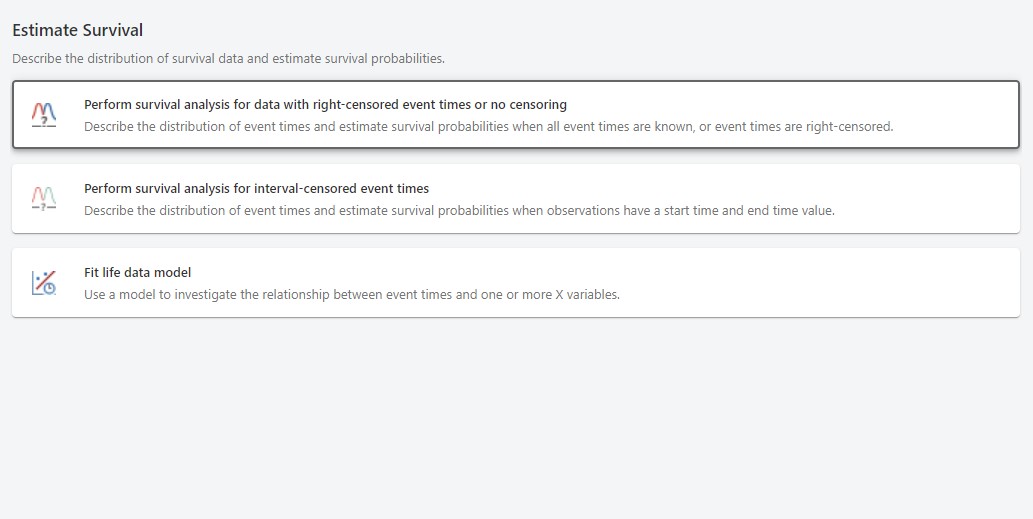Click the 'Estimate Survival' page heading
Viewport: 1033px width, 519px height.
[77, 30]
